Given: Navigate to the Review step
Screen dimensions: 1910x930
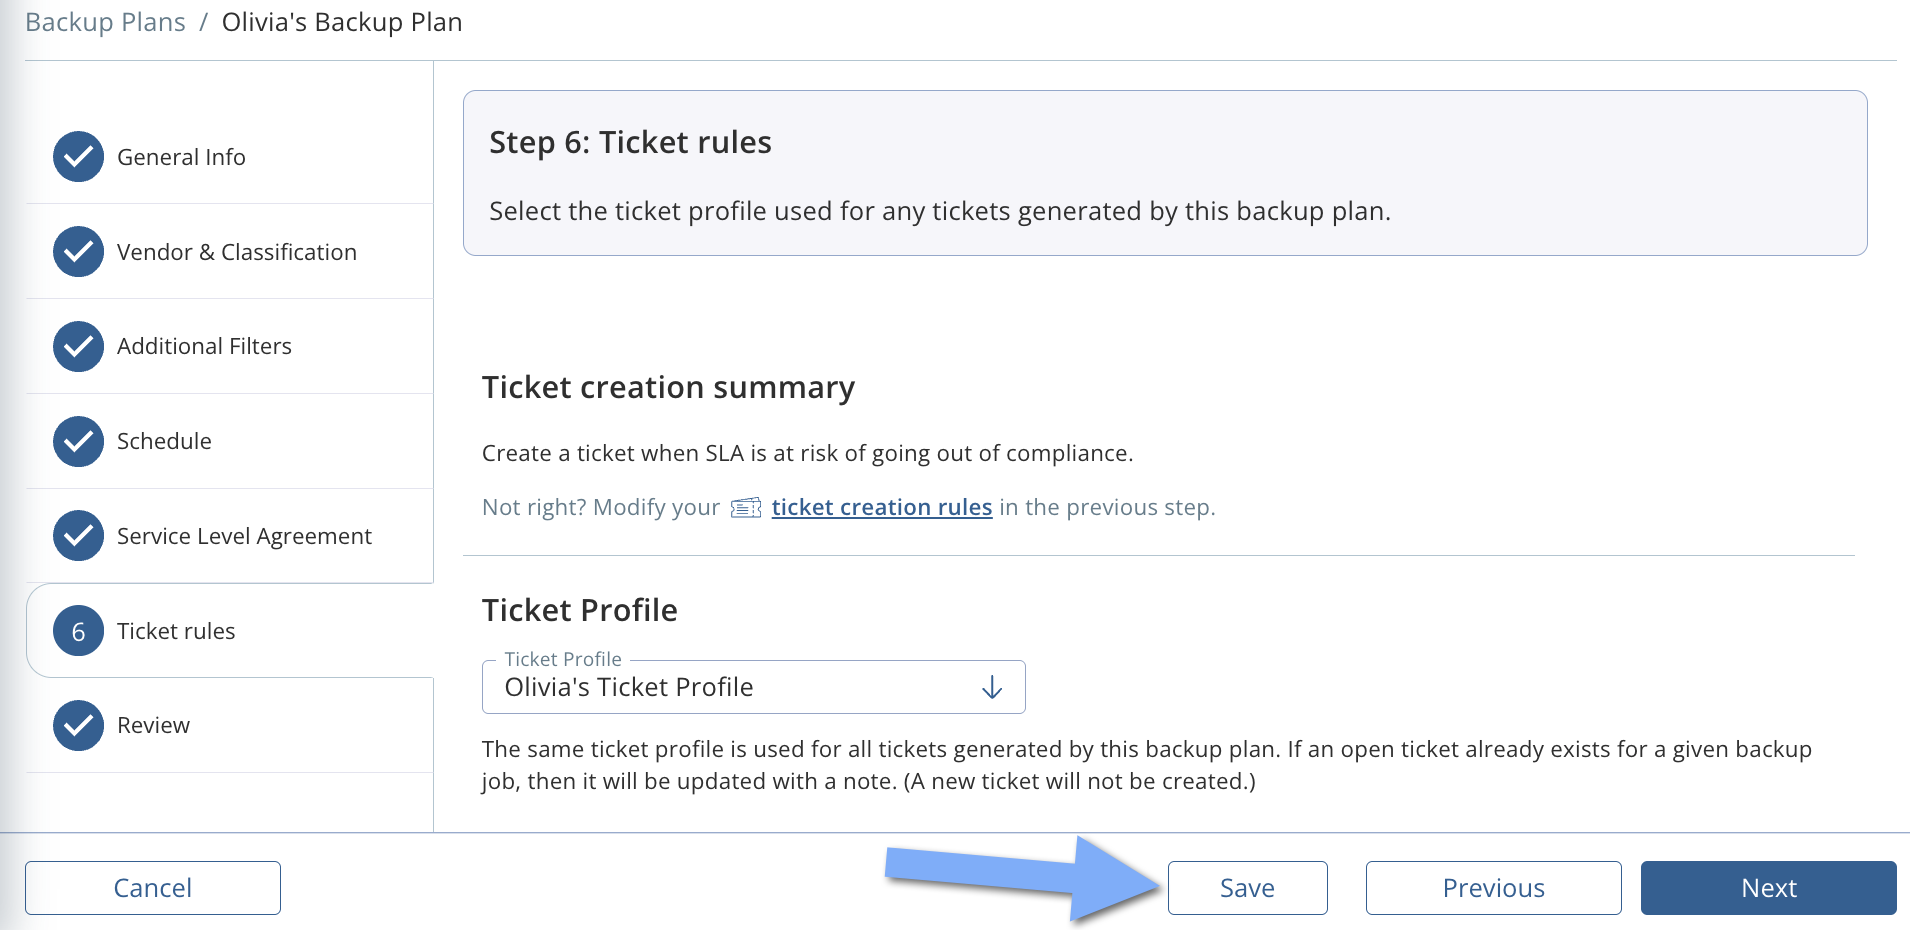Looking at the screenshot, I should tap(153, 725).
